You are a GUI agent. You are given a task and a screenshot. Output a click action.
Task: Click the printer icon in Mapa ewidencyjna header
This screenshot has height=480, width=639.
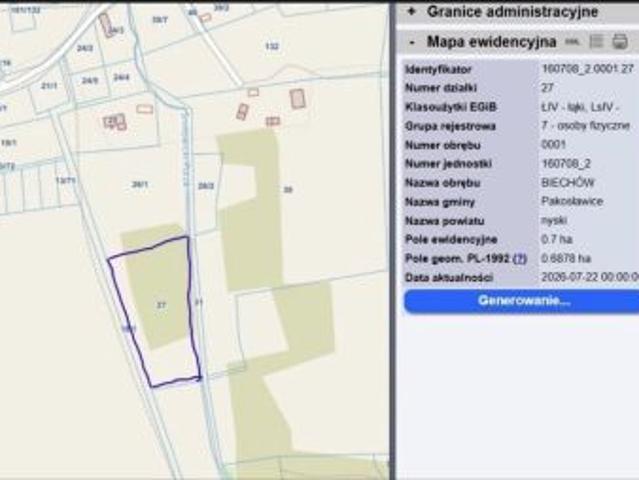click(620, 41)
